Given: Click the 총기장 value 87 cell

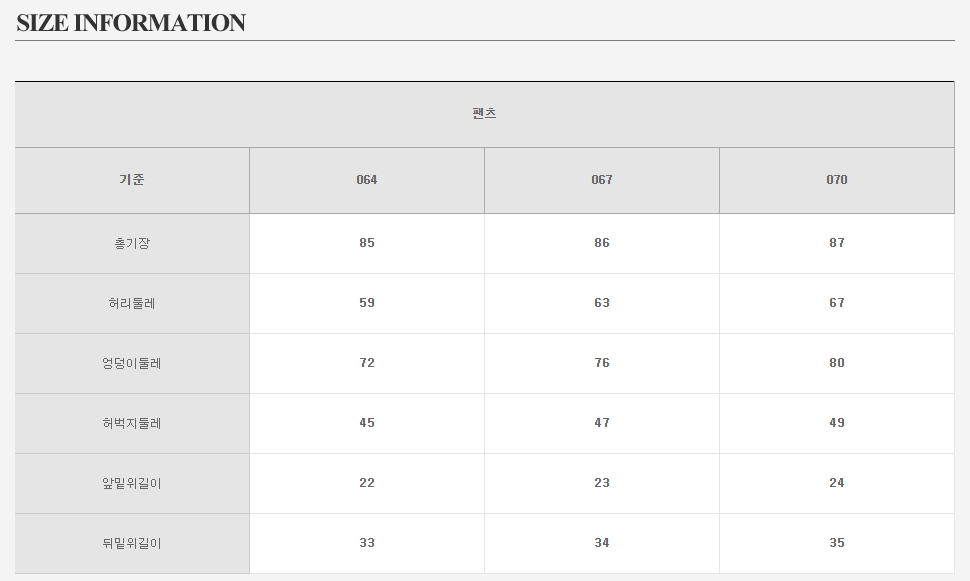Looking at the screenshot, I should click(837, 243).
